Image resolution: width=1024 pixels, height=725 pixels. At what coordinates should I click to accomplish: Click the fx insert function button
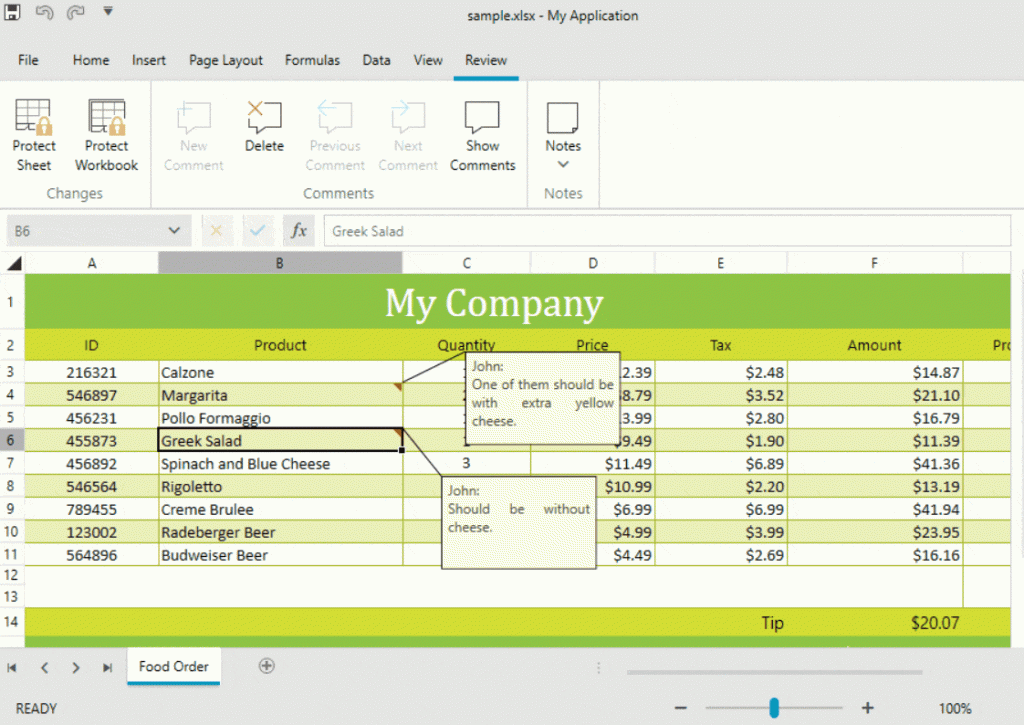[x=298, y=231]
